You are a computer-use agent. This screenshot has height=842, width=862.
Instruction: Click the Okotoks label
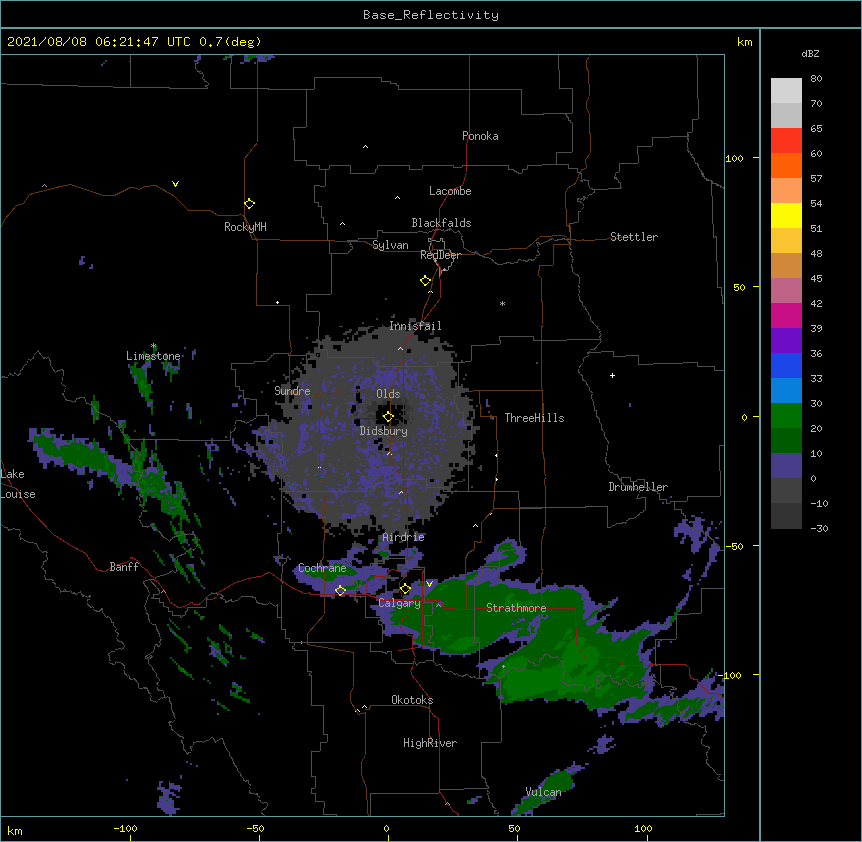412,700
